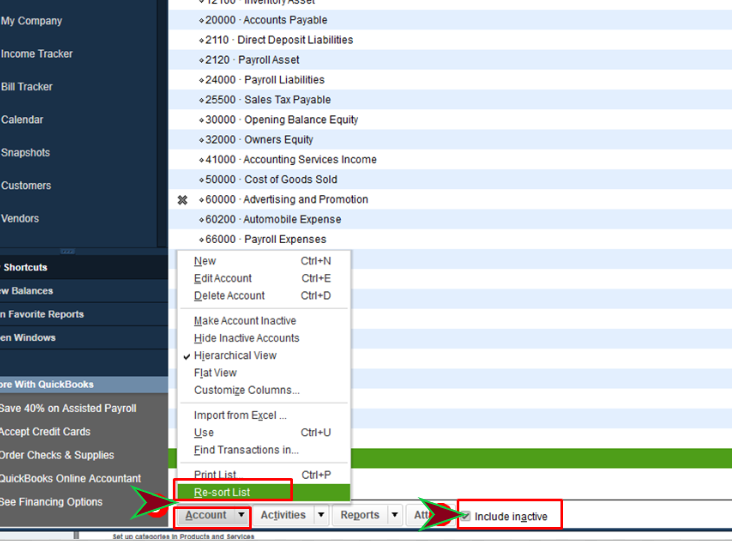Open Income Tracker in the sidebar
This screenshot has height=541, width=732.
coord(36,54)
